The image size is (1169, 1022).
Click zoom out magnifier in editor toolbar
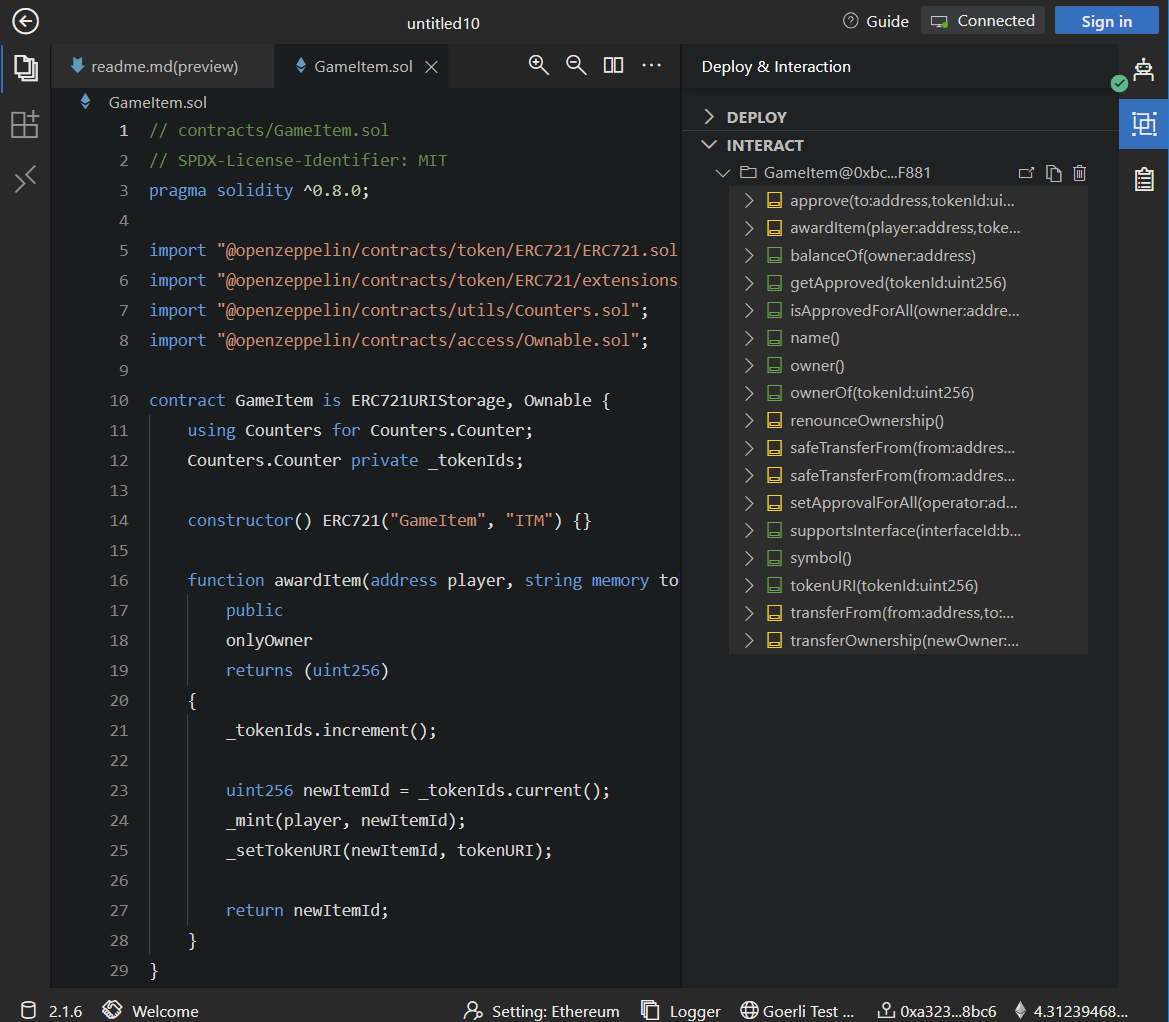tap(576, 65)
